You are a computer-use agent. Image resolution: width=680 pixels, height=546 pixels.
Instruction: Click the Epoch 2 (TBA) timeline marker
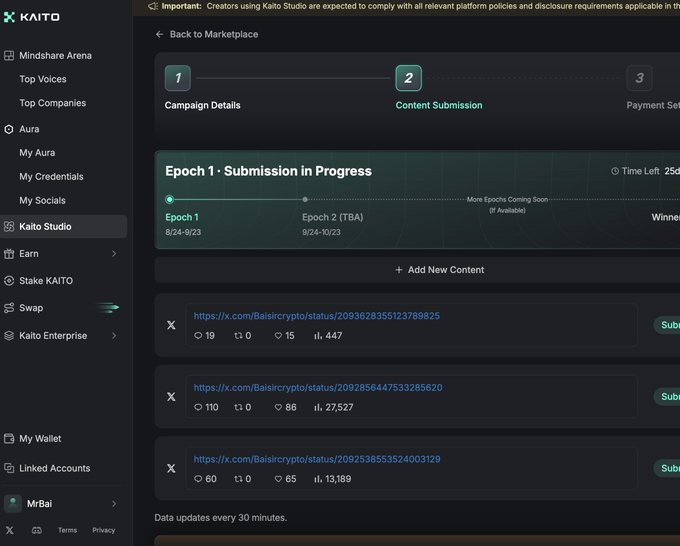click(305, 199)
